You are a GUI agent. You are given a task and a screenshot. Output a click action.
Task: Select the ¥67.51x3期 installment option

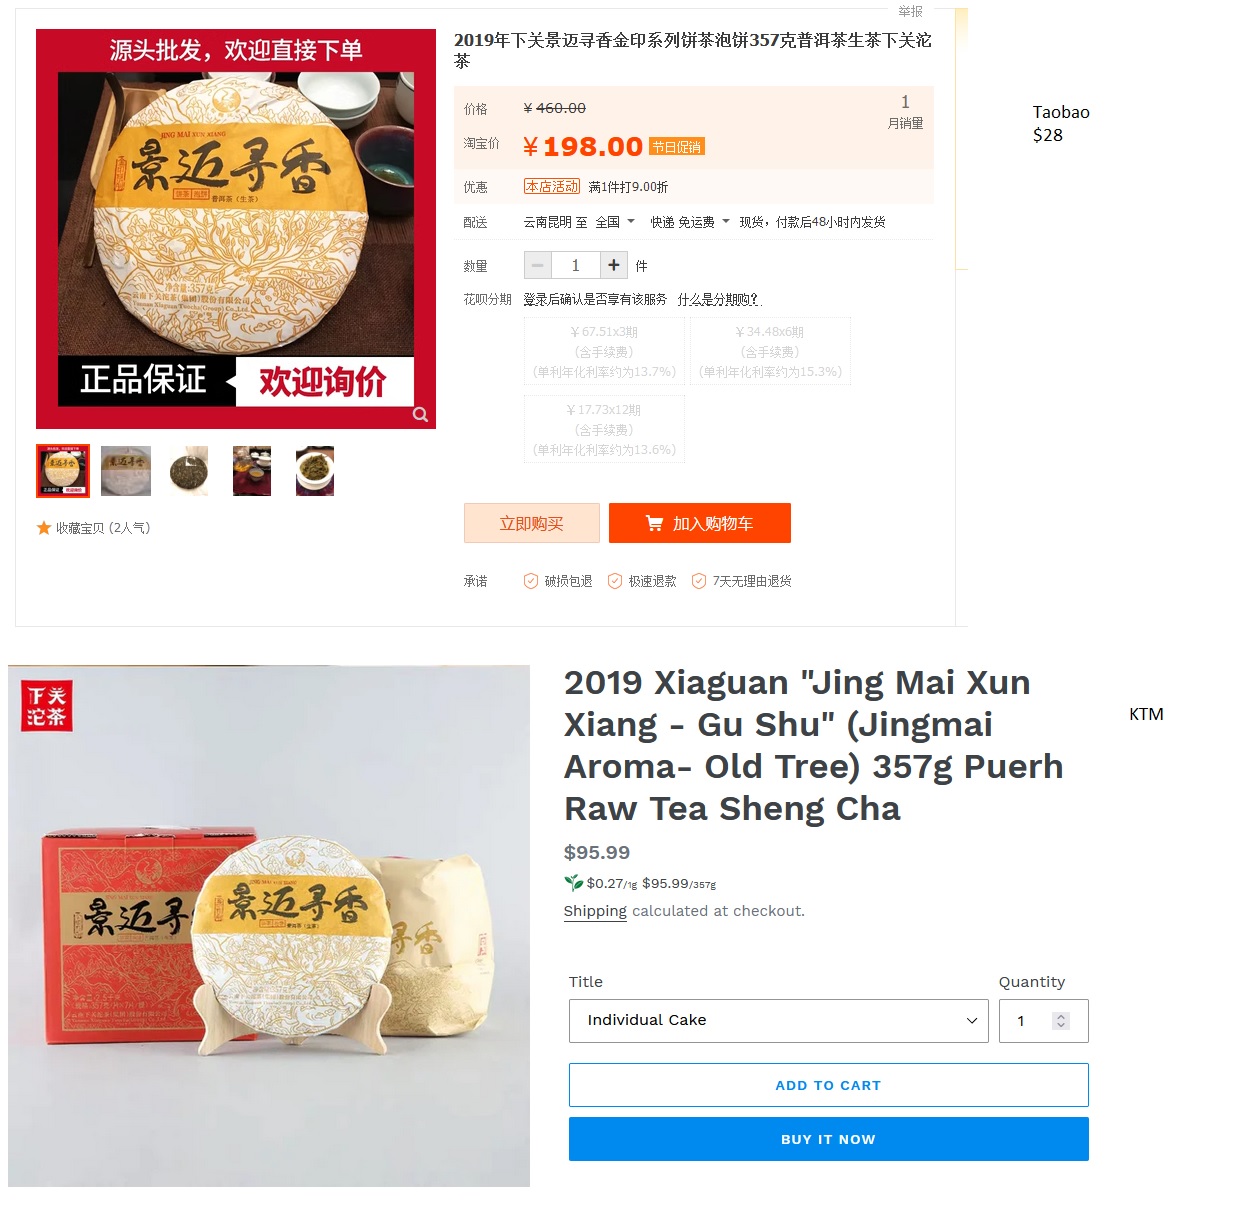pyautogui.click(x=604, y=352)
